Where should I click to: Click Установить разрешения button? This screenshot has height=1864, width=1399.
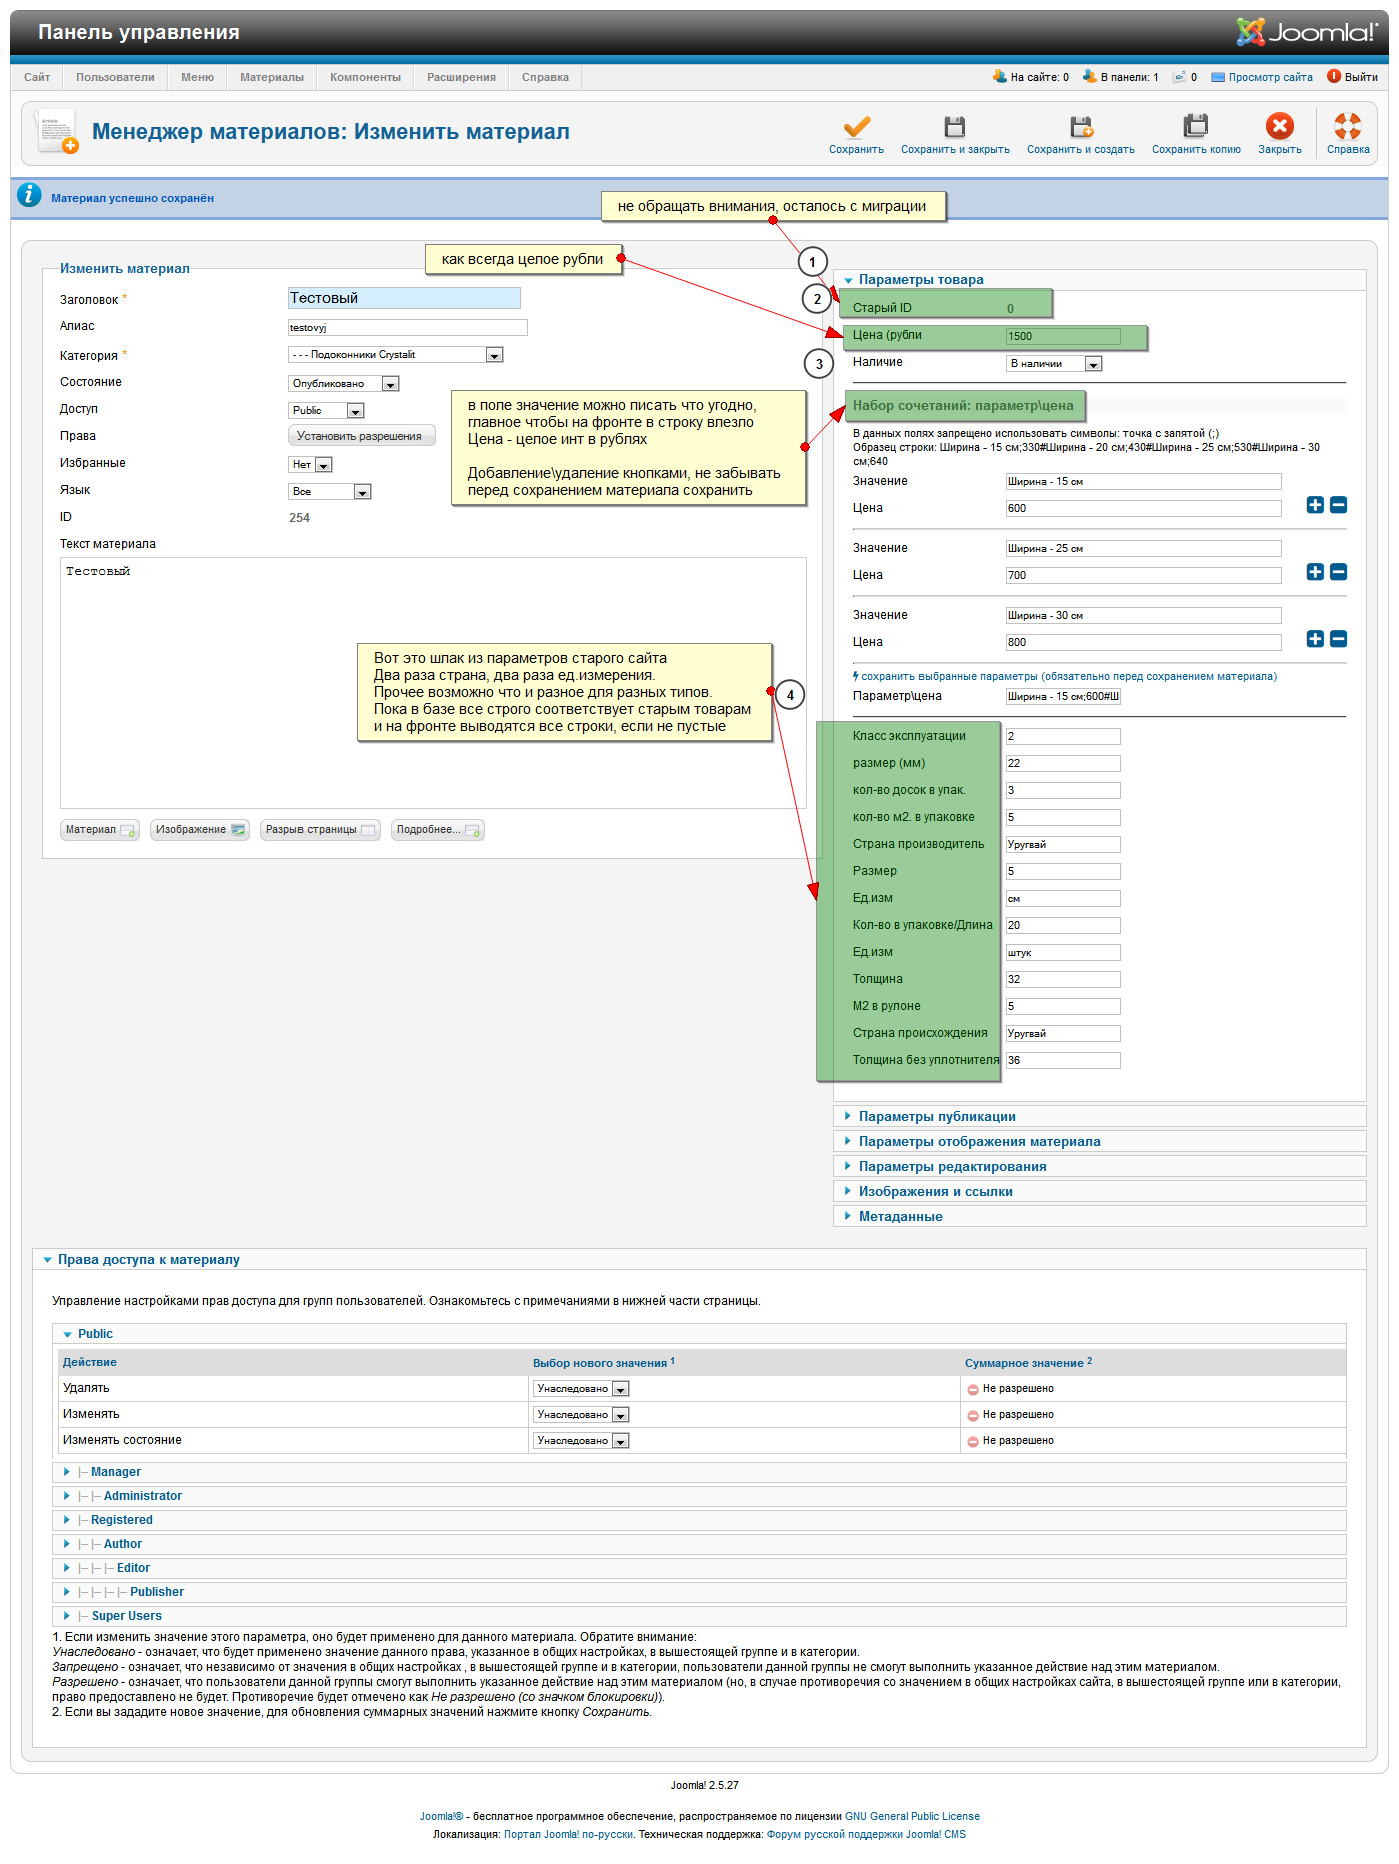tap(361, 436)
